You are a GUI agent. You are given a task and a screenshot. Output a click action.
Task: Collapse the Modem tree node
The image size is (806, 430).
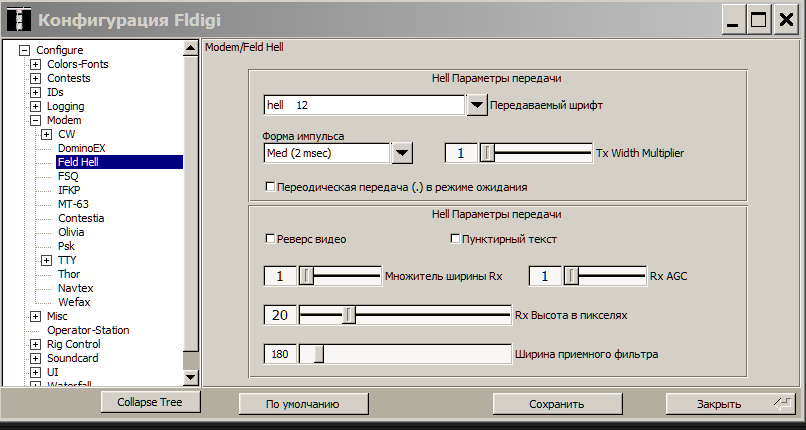click(35, 120)
